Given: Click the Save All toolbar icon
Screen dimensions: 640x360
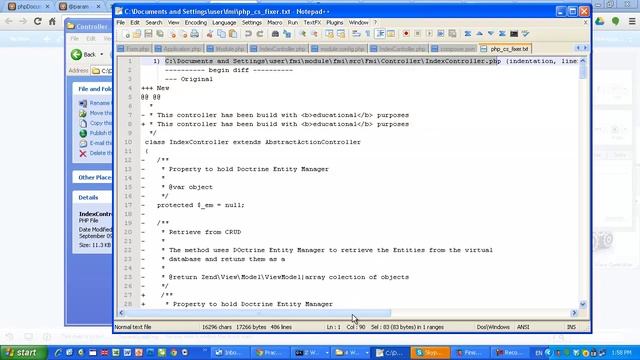Looking at the screenshot, I should pyautogui.click(x=160, y=34).
